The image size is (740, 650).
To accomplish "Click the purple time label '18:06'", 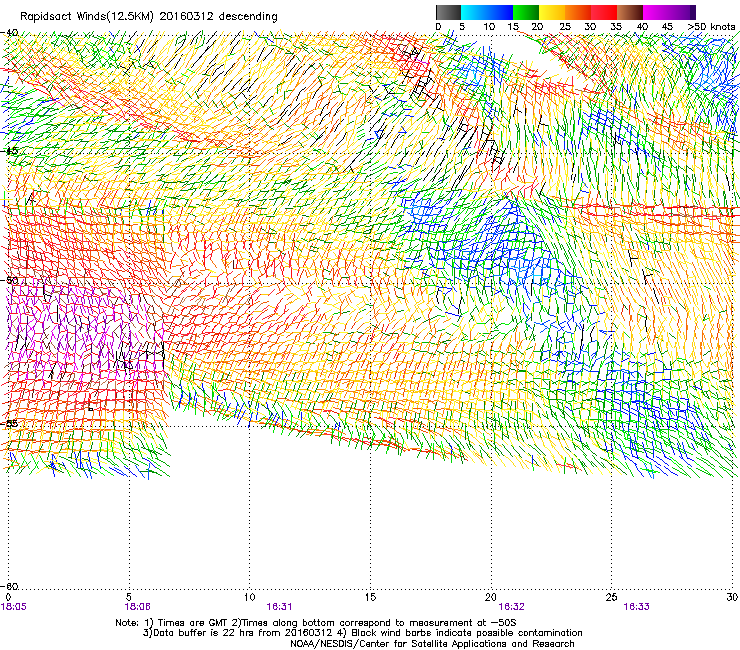I will (138, 607).
